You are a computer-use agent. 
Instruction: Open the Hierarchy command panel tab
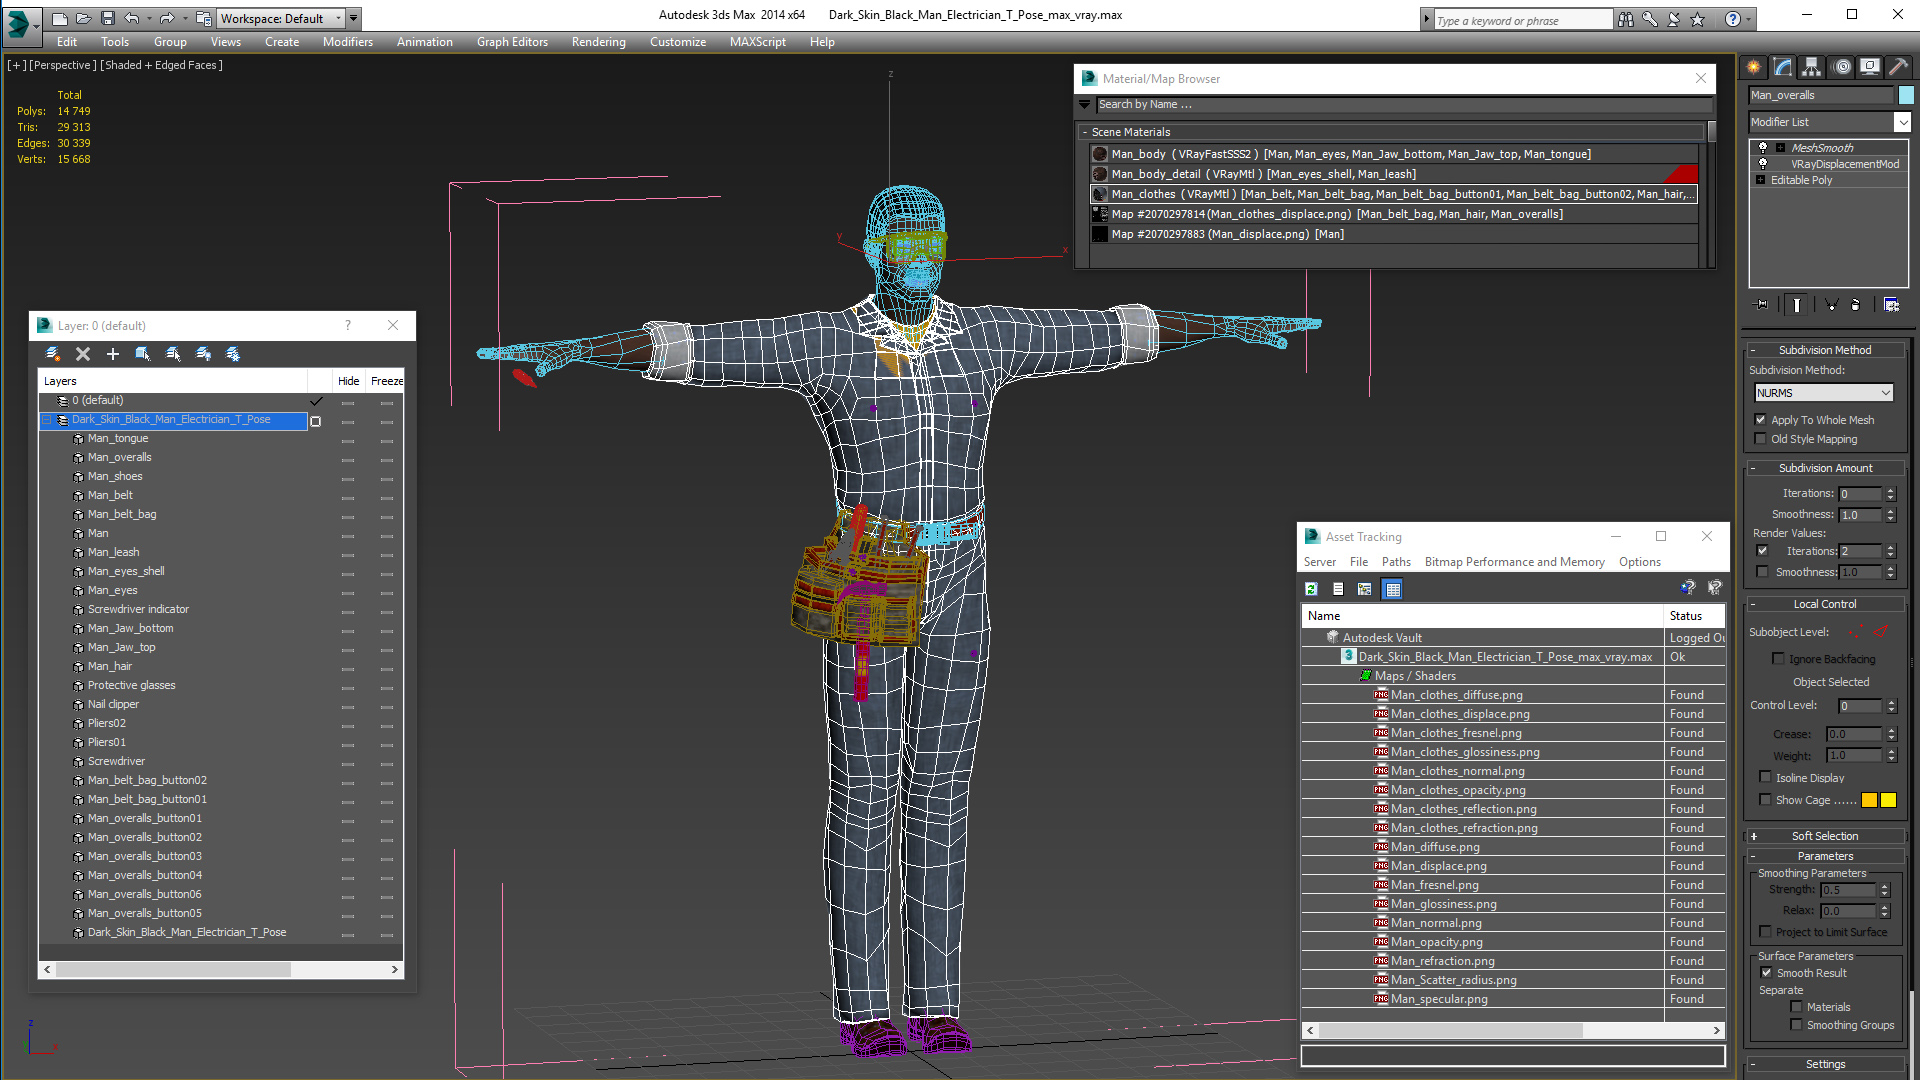click(x=1811, y=67)
